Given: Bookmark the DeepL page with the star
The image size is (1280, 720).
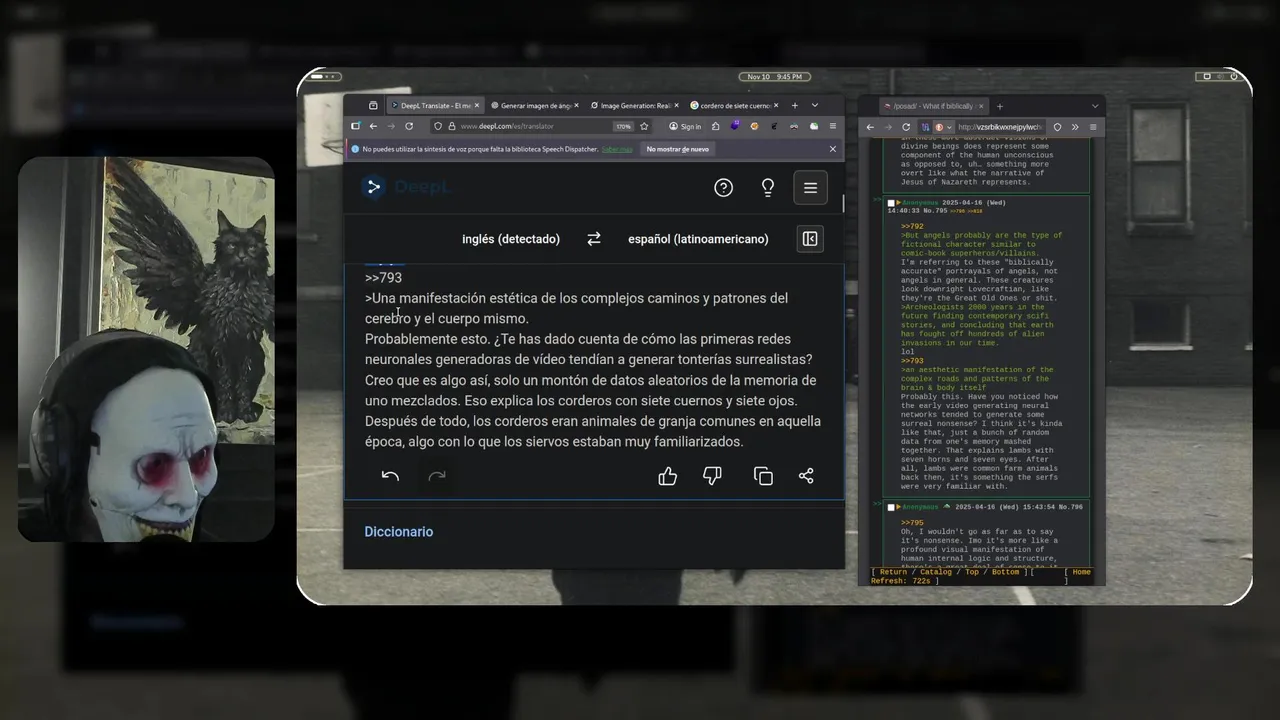Looking at the screenshot, I should [644, 126].
